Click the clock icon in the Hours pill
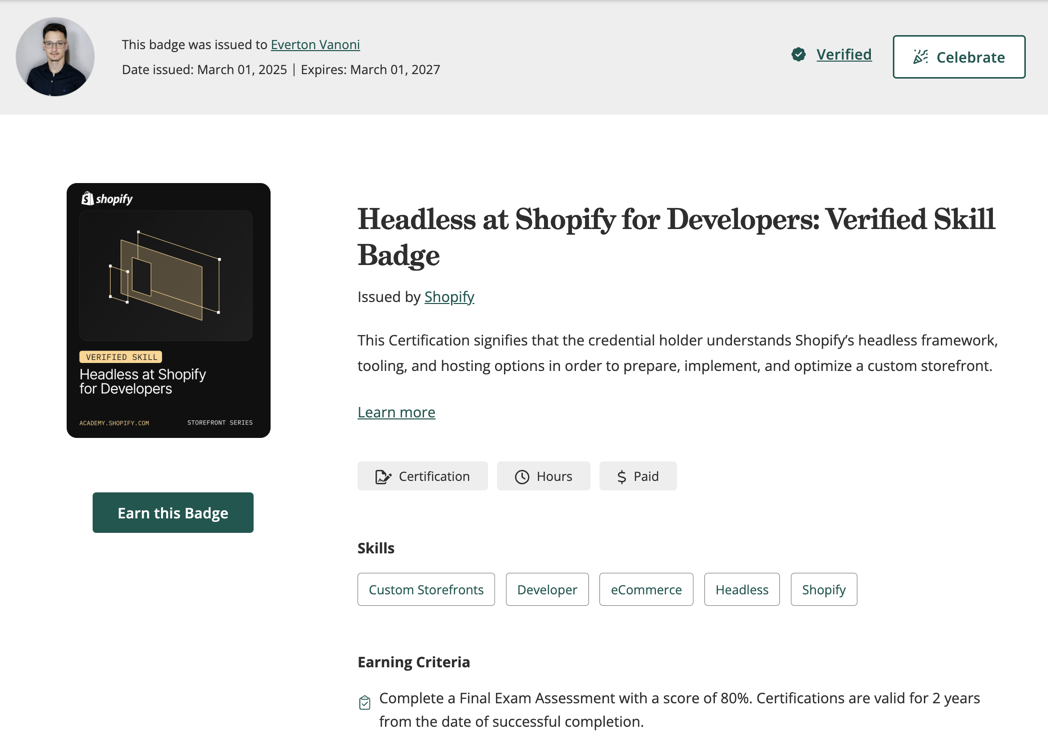 click(521, 476)
